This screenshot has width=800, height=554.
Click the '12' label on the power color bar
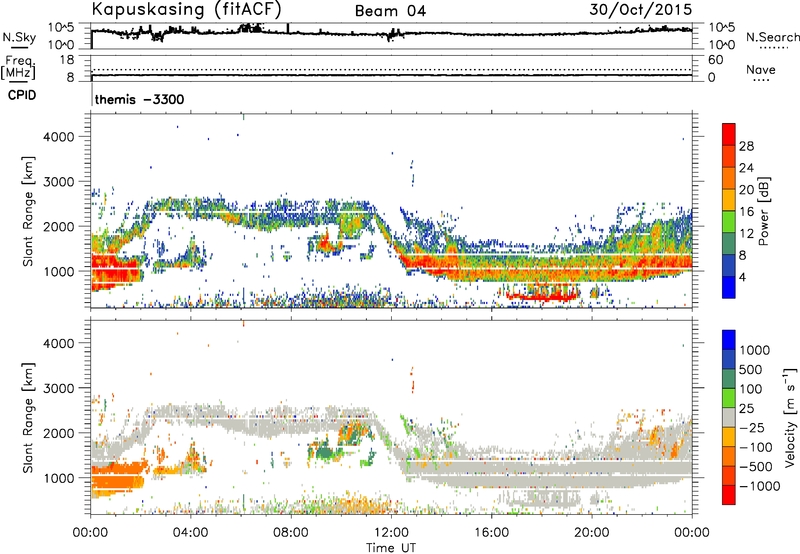click(x=746, y=234)
